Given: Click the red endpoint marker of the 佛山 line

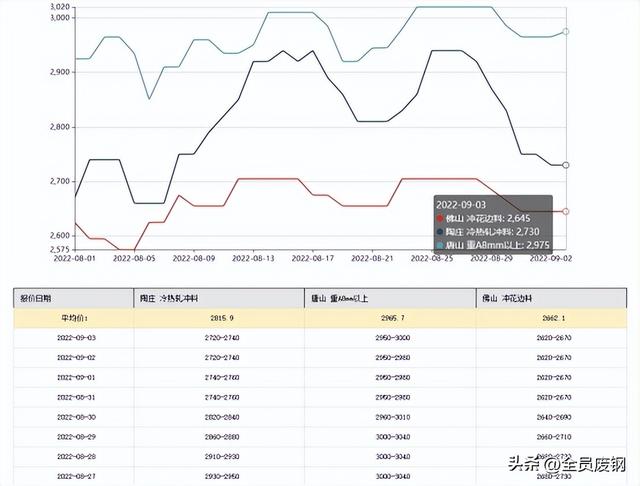Looking at the screenshot, I should tap(565, 211).
